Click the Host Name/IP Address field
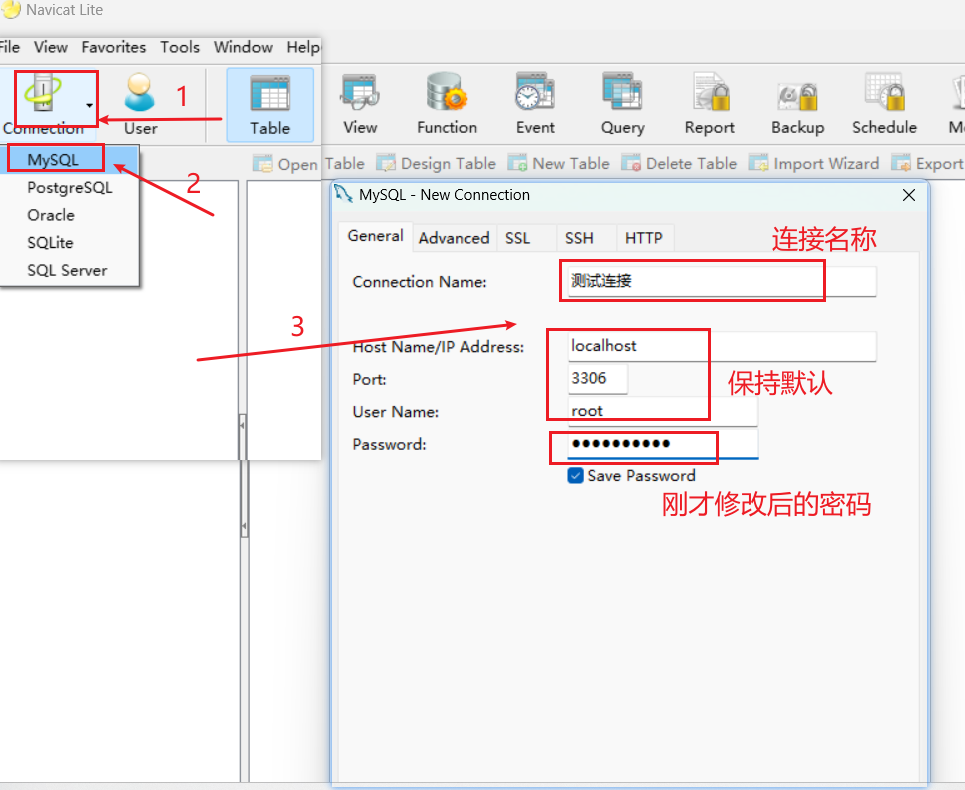The height and width of the screenshot is (790, 965). (x=721, y=346)
